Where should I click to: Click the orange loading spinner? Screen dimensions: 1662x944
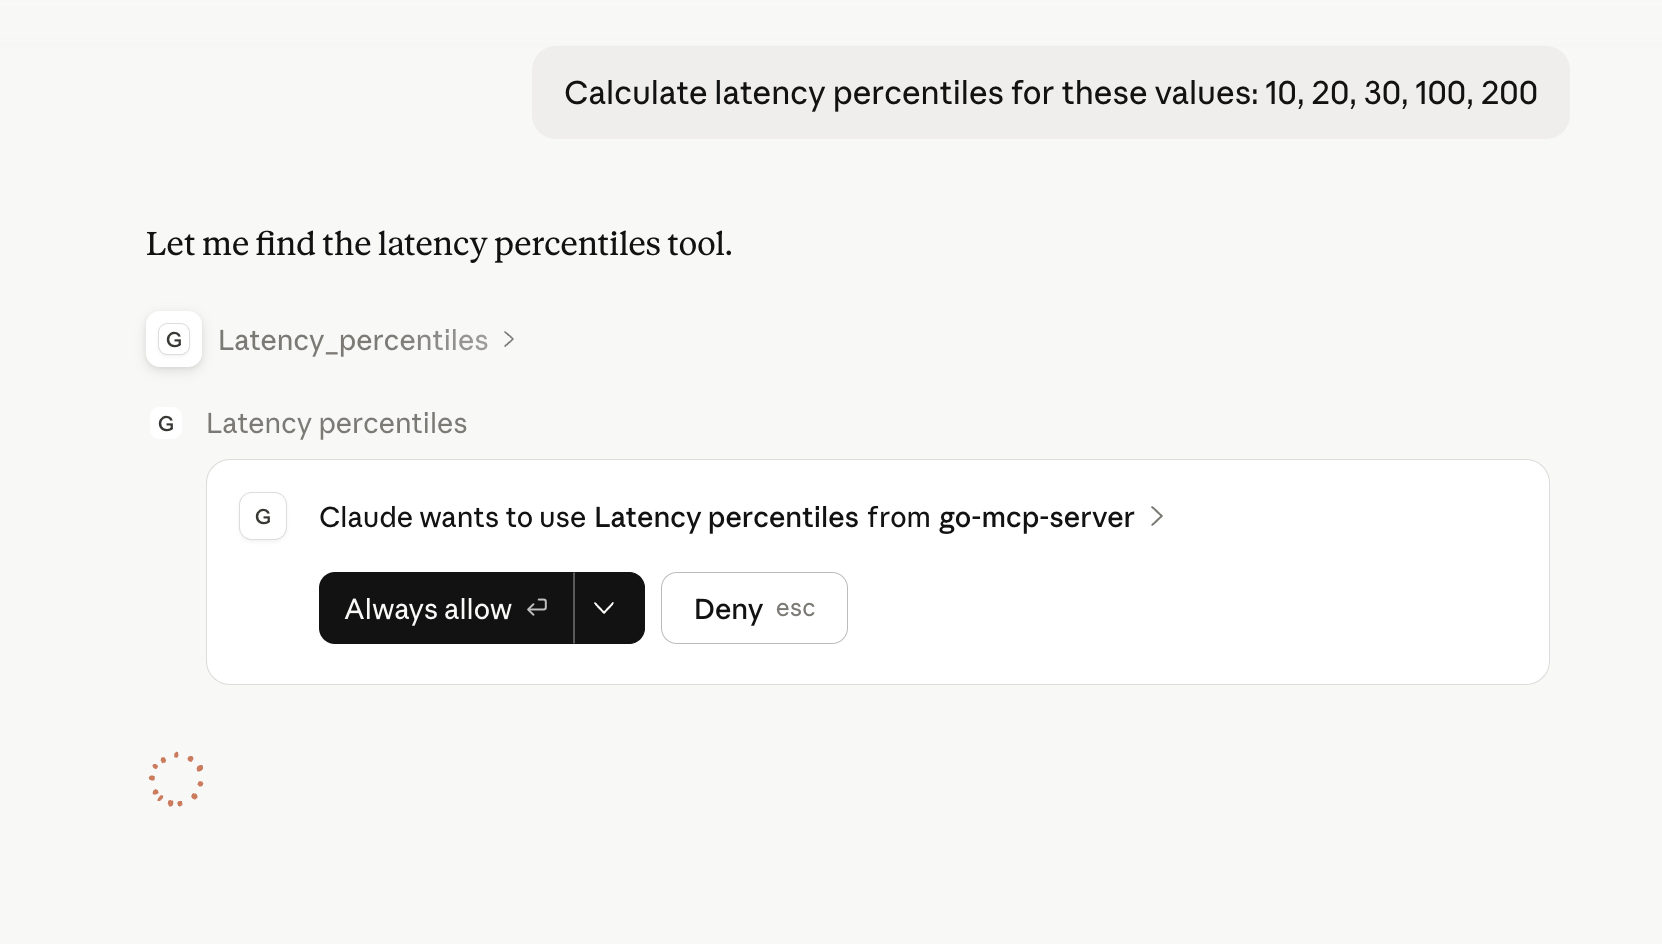(177, 779)
